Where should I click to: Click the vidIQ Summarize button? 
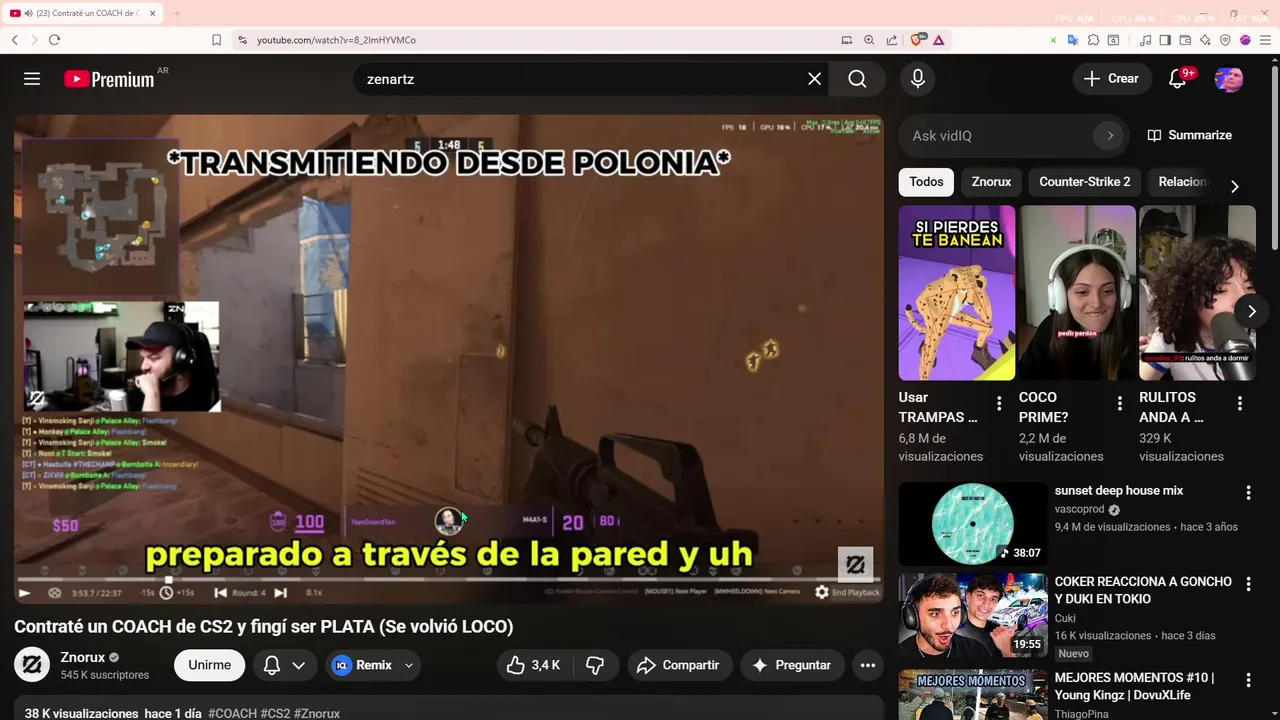pyautogui.click(x=1189, y=135)
